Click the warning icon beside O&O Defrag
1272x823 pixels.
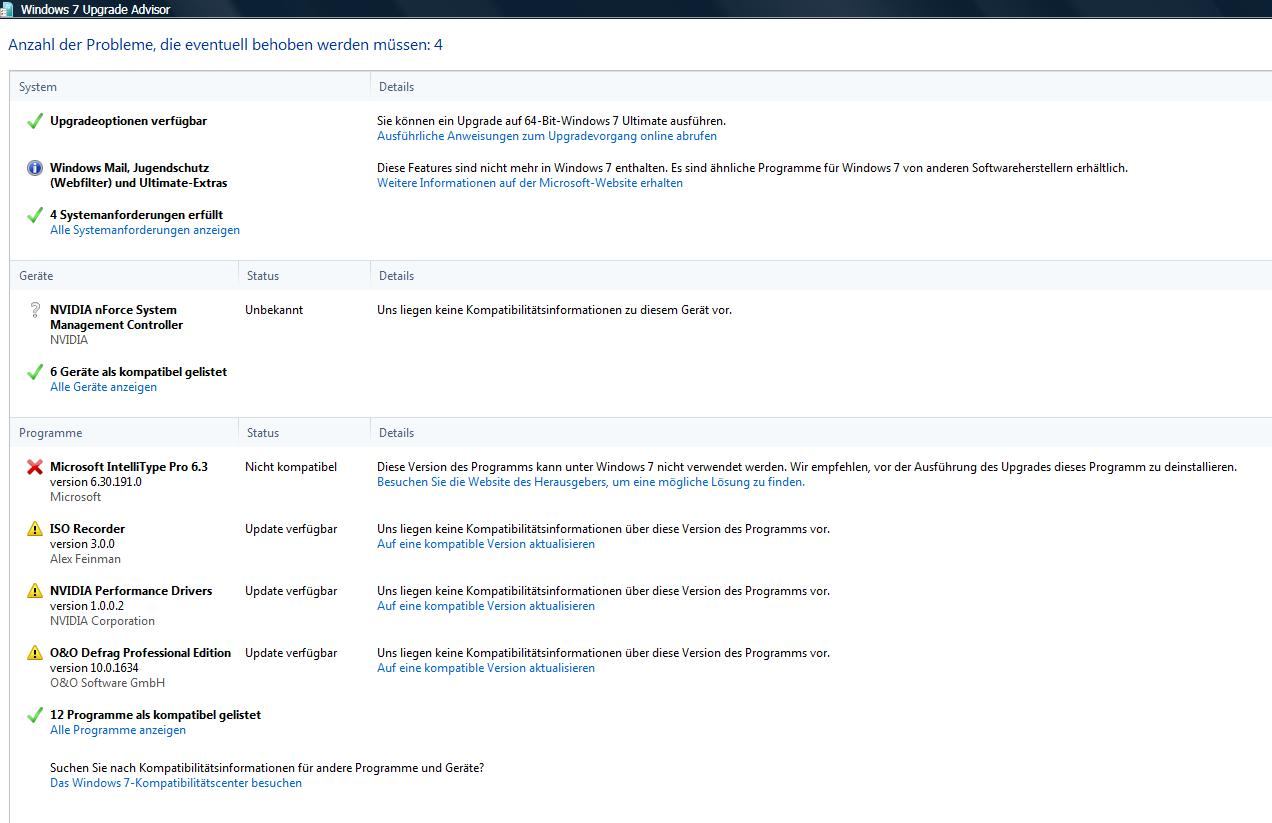(35, 653)
